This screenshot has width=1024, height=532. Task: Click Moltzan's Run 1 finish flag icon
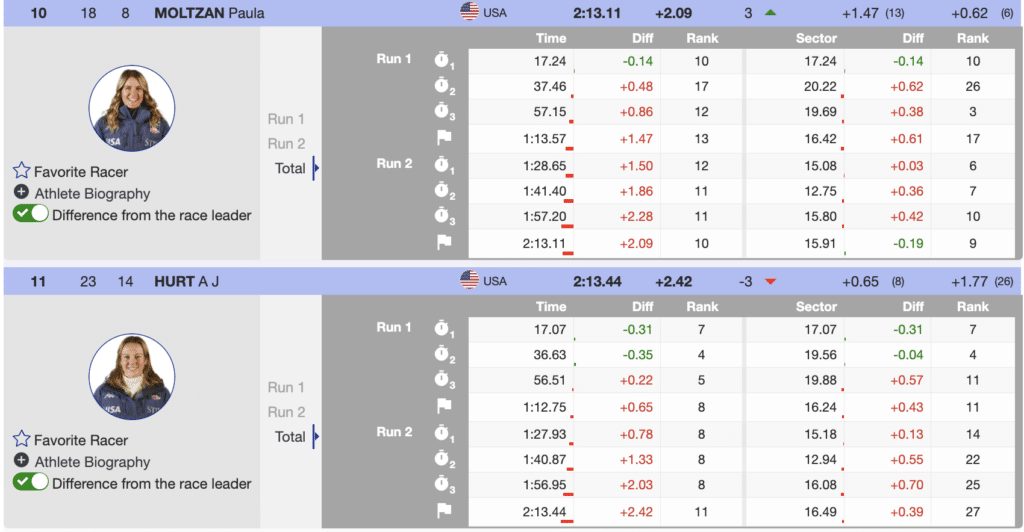[x=444, y=138]
